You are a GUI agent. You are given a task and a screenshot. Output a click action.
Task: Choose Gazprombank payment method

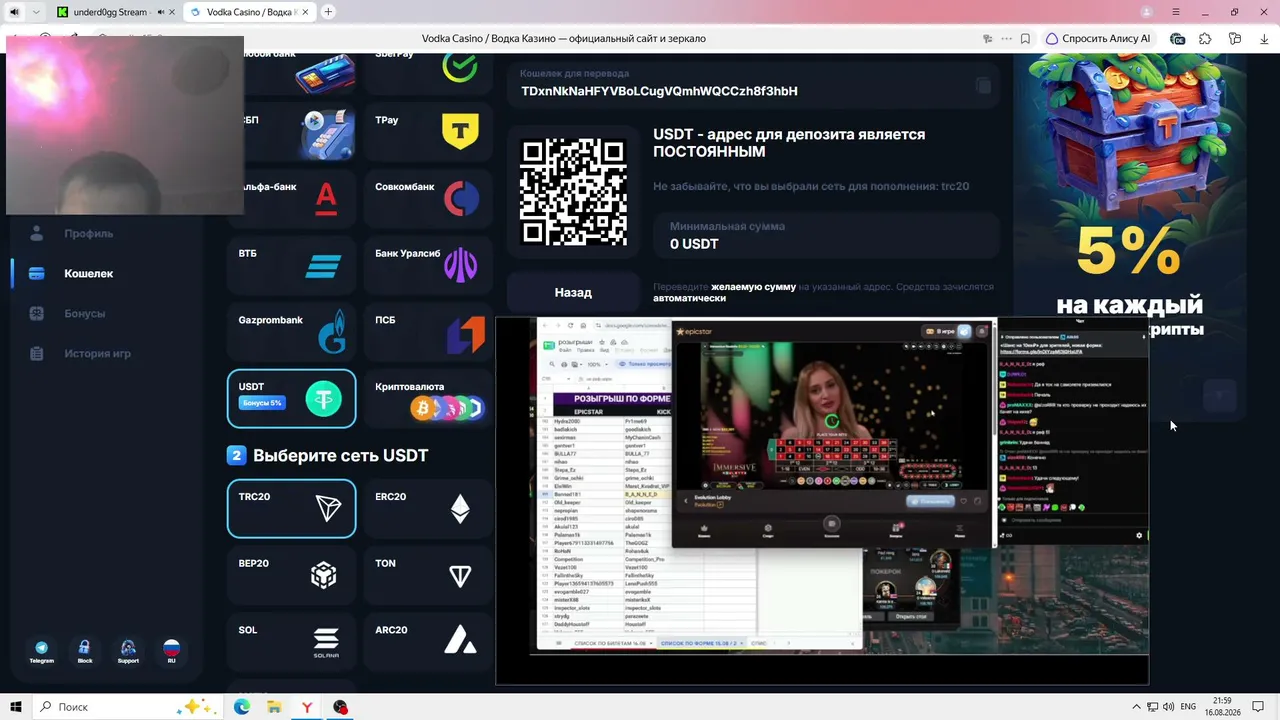coord(291,332)
